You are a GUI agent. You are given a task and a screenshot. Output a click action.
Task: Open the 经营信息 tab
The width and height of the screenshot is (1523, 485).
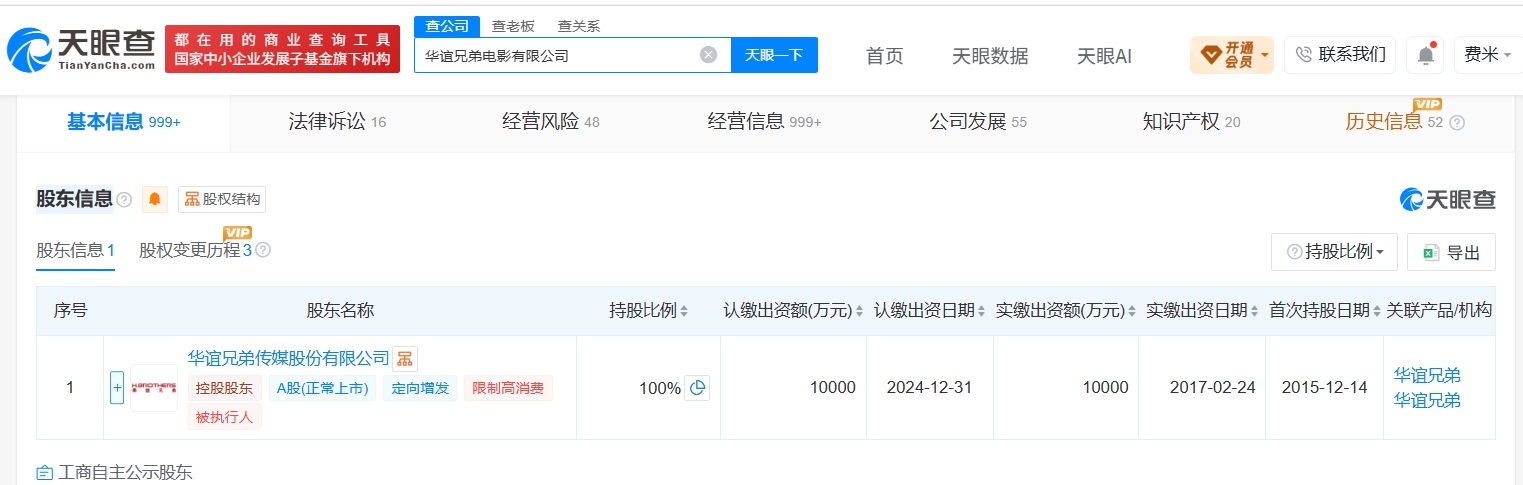764,123
